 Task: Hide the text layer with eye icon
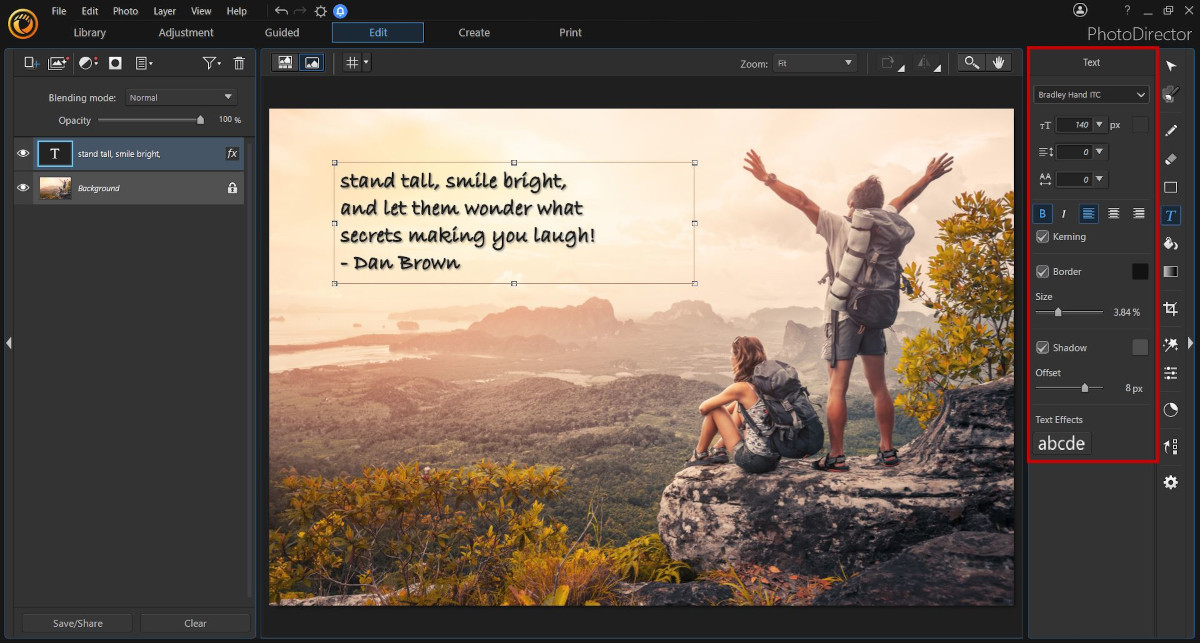pyautogui.click(x=23, y=153)
